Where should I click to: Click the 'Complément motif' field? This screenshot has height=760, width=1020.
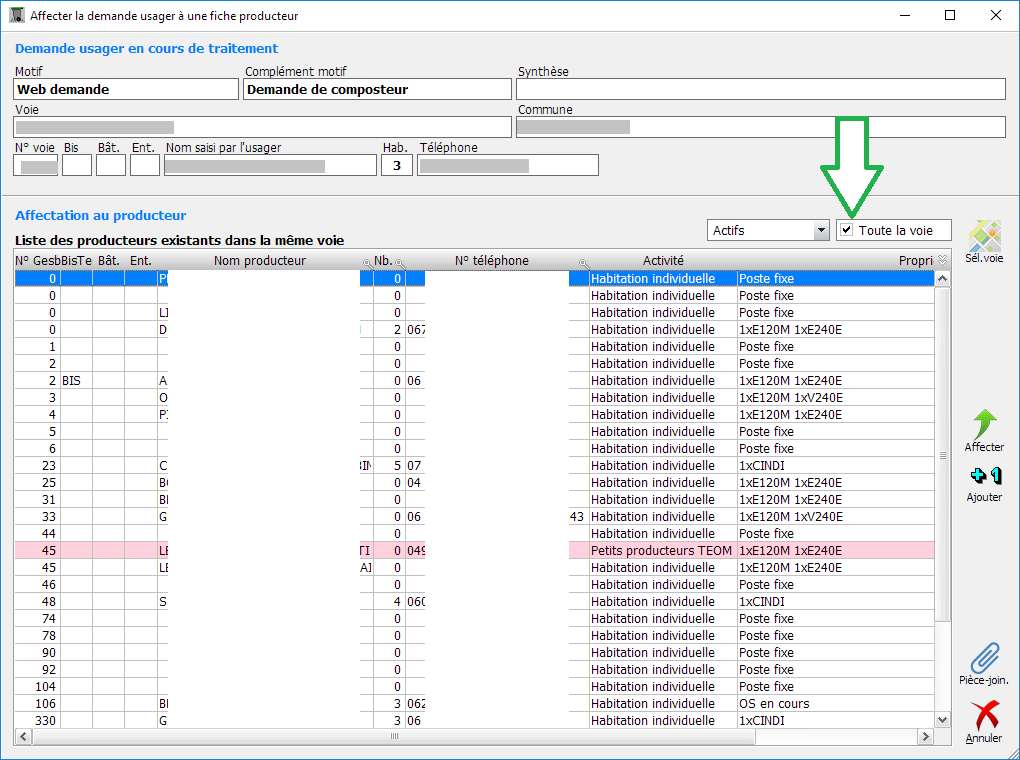pos(377,89)
